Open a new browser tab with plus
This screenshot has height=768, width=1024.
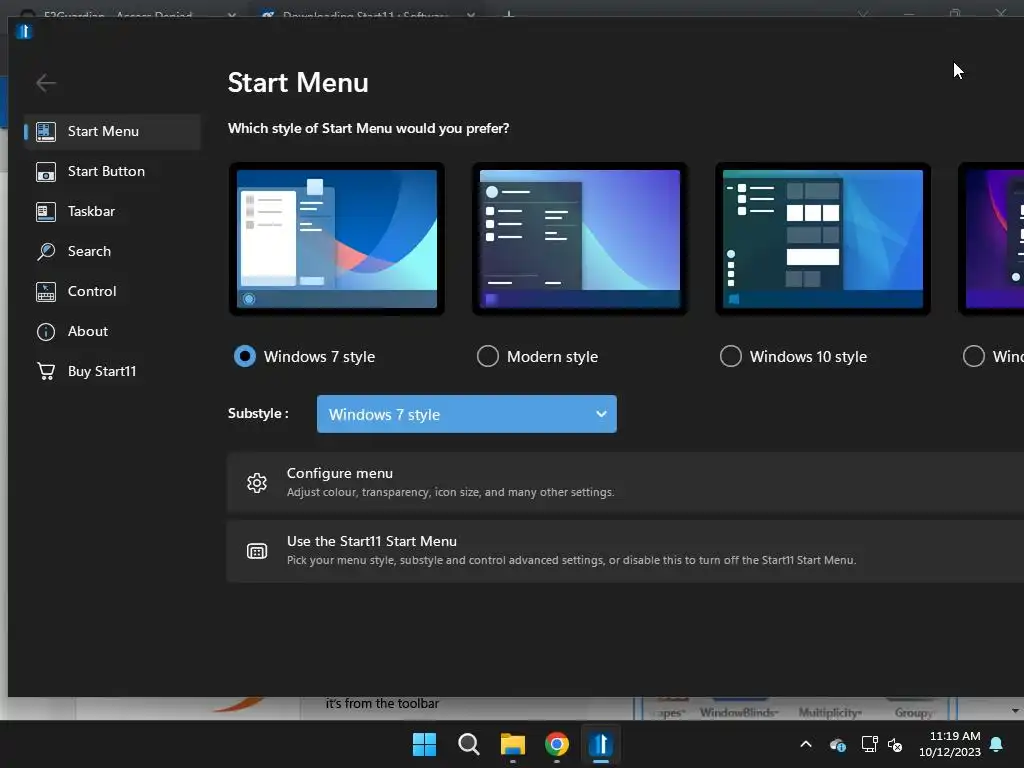[509, 14]
